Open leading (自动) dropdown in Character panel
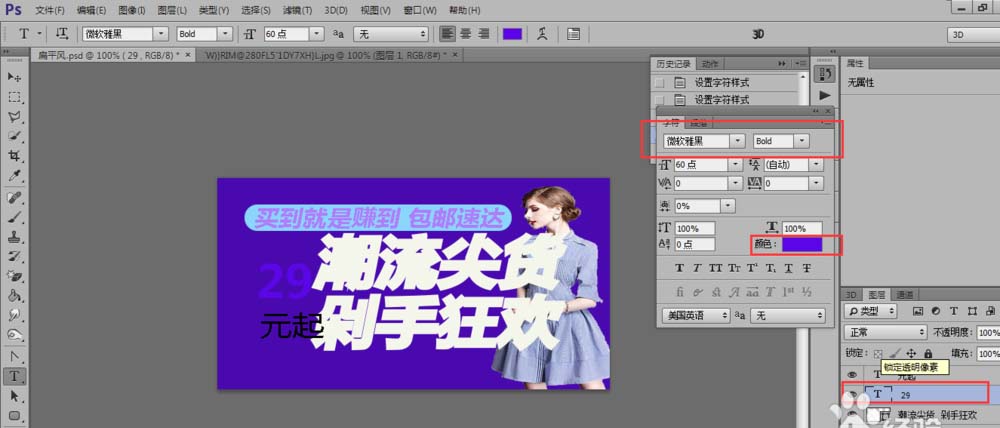1000x428 pixels. point(816,165)
